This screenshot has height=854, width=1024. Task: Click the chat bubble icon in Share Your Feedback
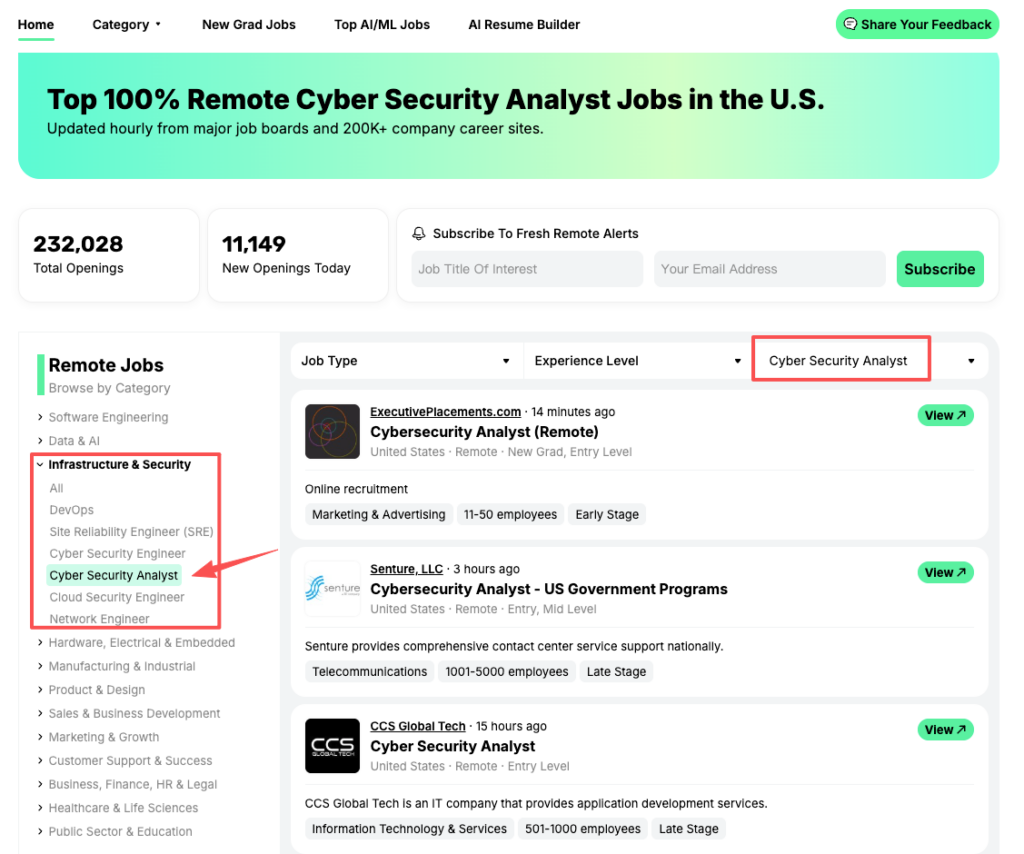pos(852,24)
